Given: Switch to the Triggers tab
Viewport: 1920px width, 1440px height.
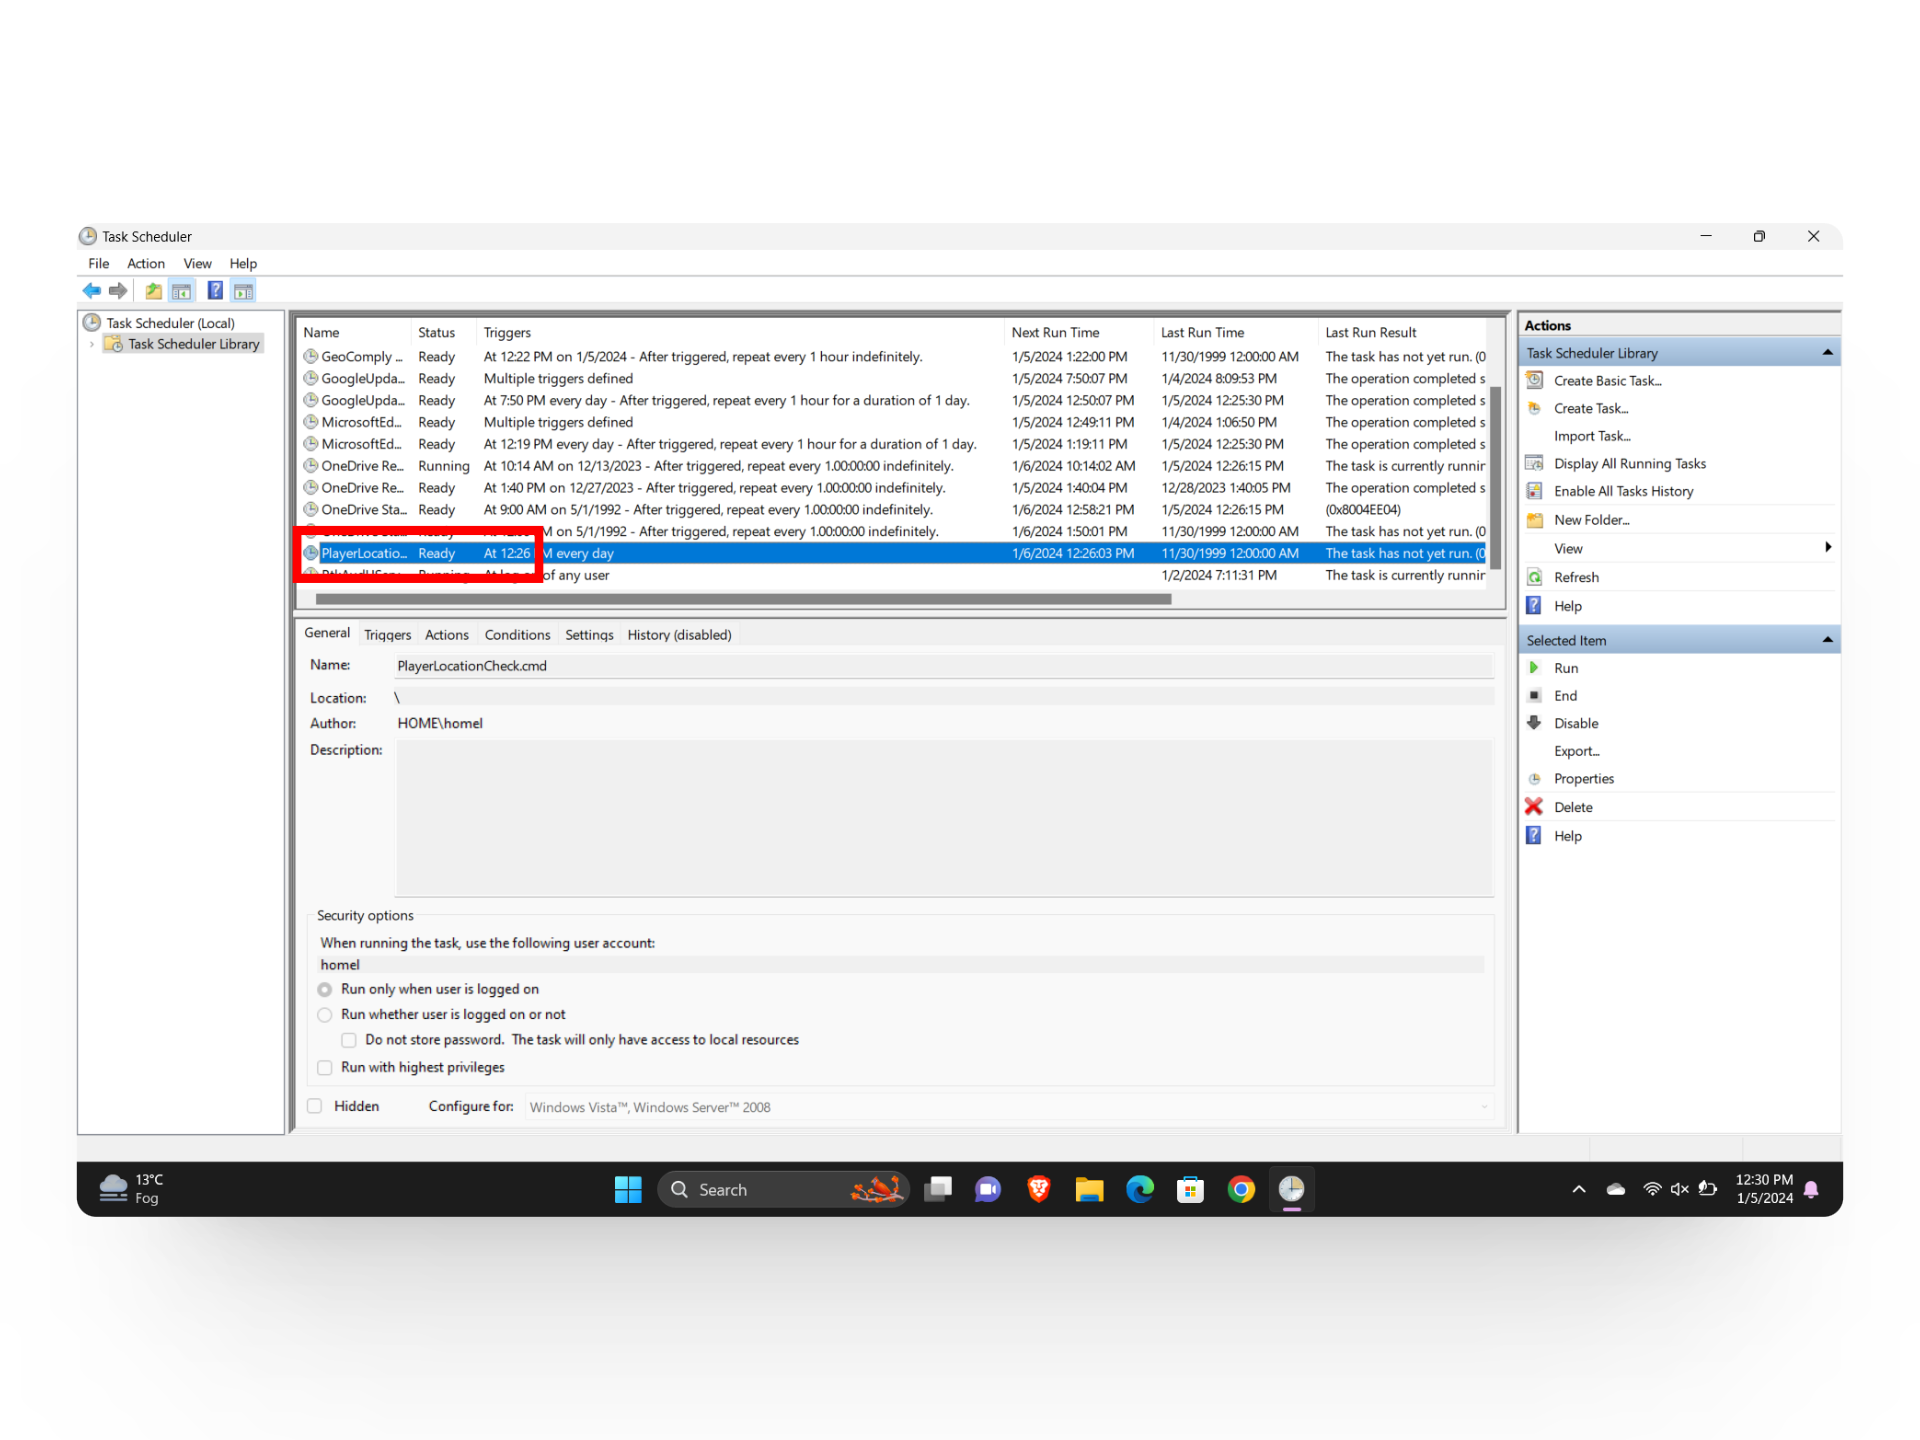Looking at the screenshot, I should [x=387, y=635].
